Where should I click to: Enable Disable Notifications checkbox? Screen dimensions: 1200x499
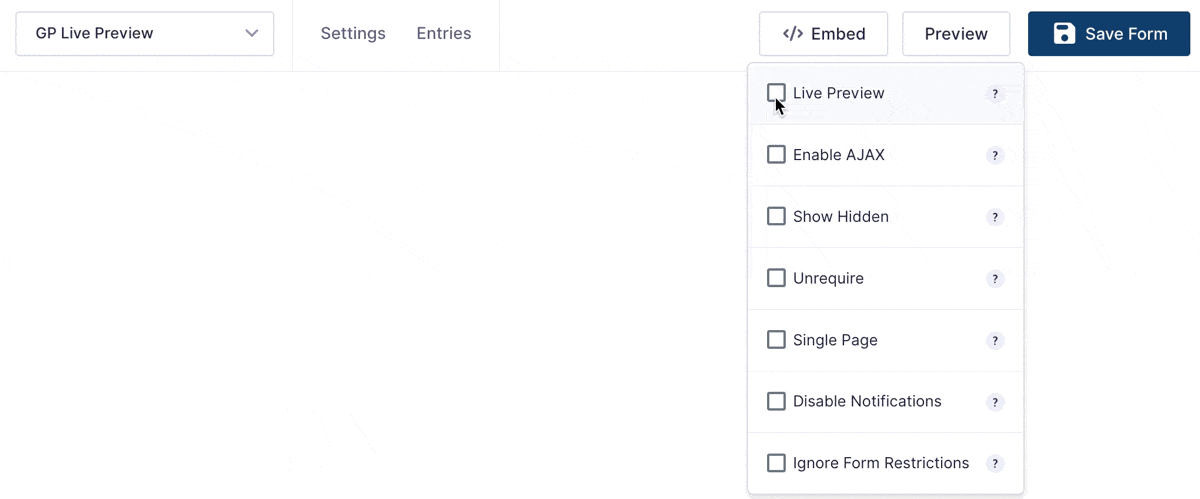(x=776, y=401)
